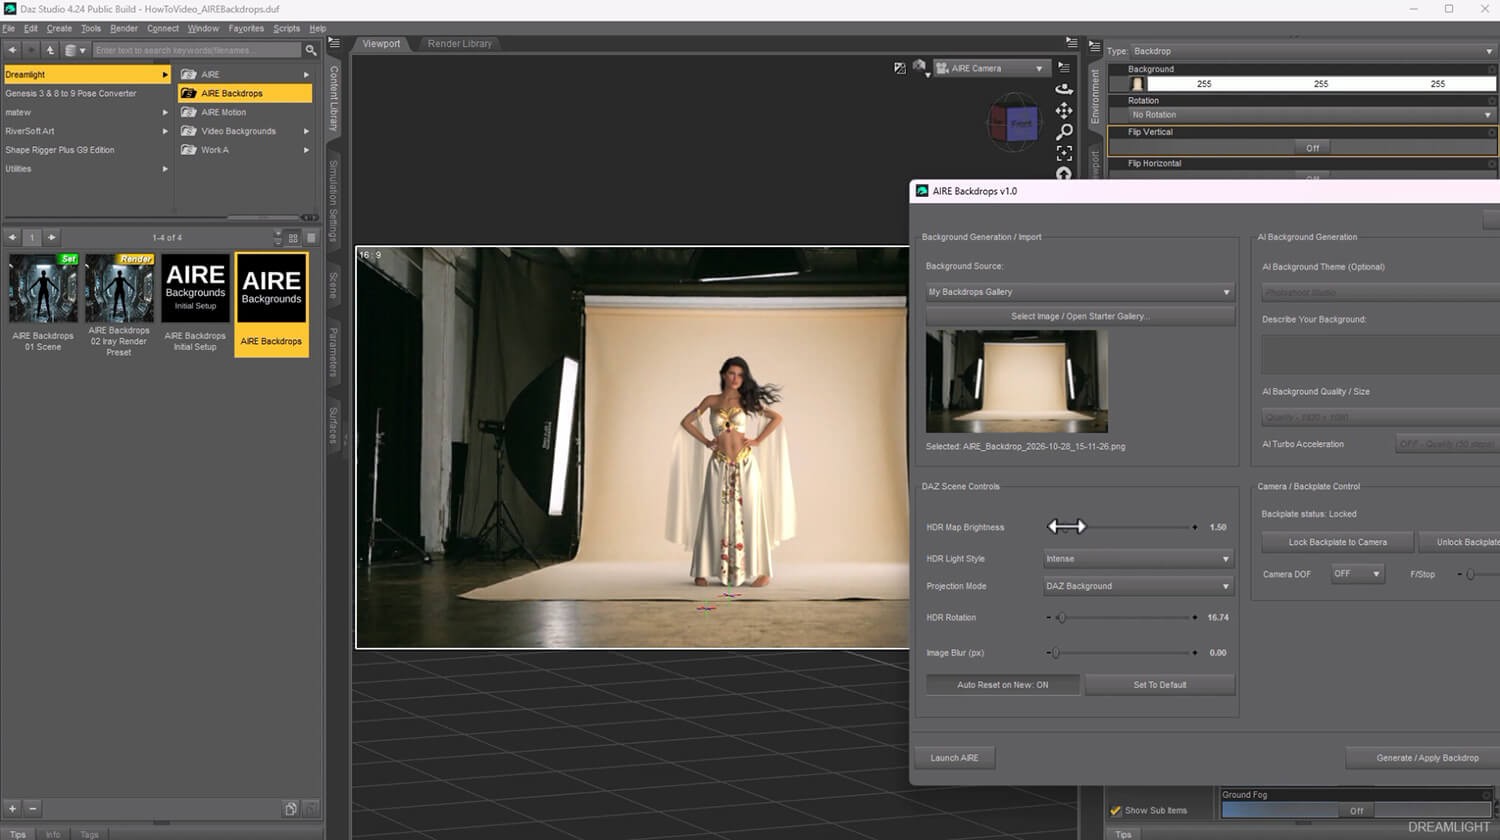This screenshot has height=840, width=1500.
Task: Select the orbit rotate viewport tool
Action: 1064,88
